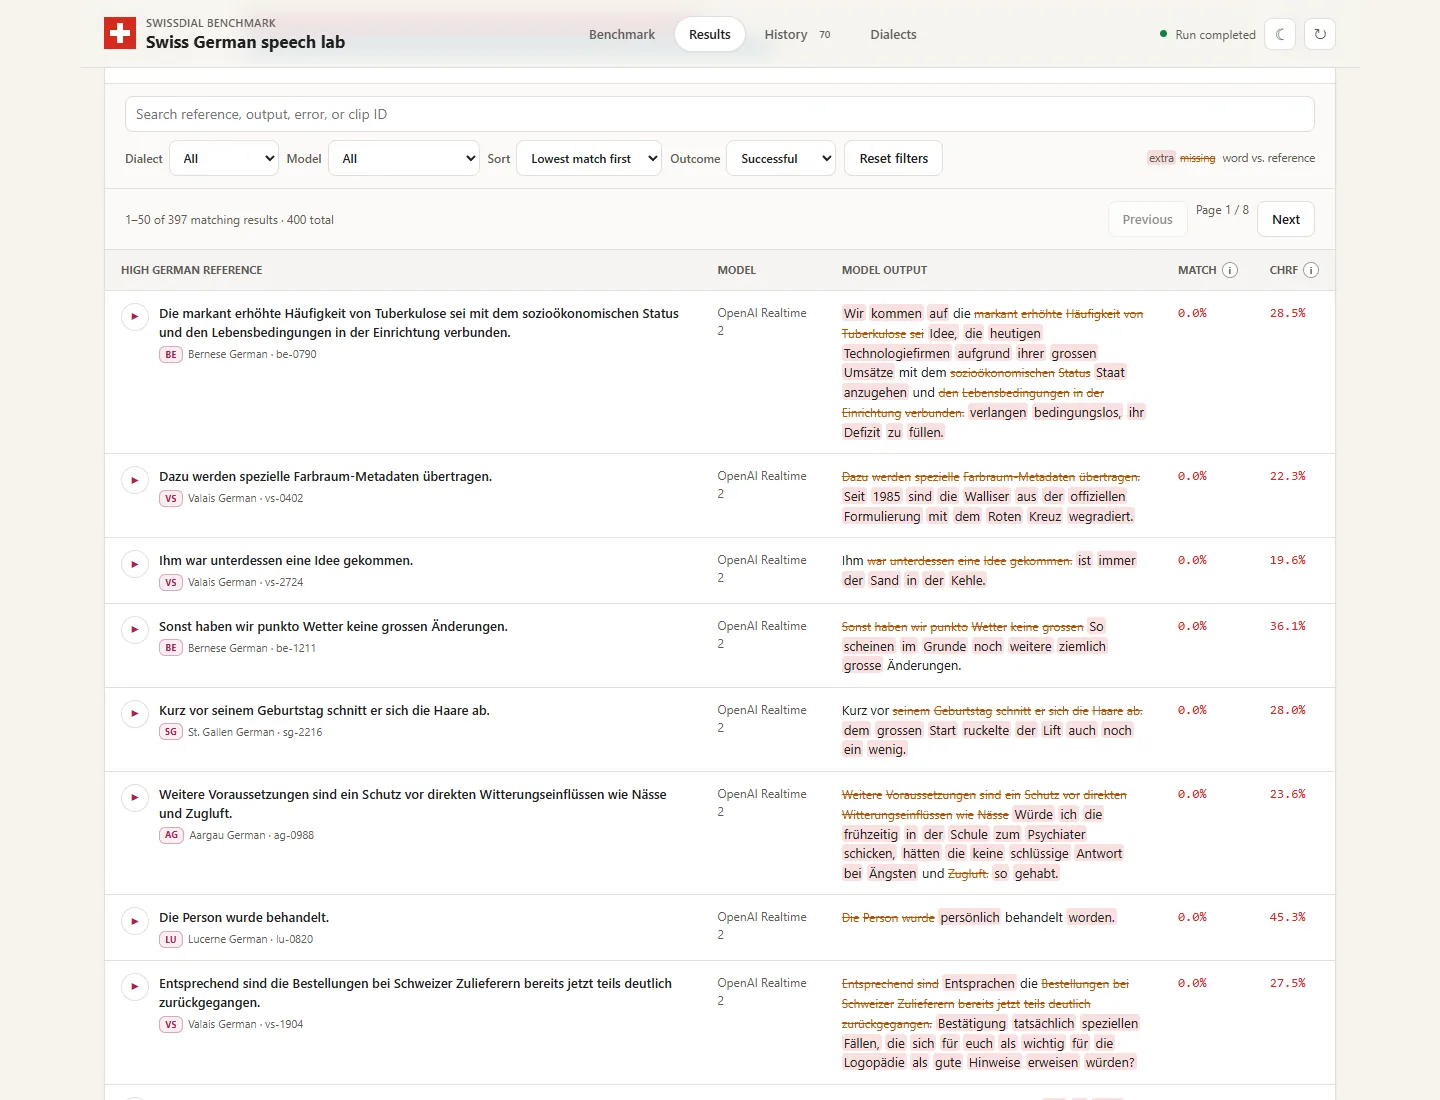Click the LU badge for lu-0820

tap(171, 939)
